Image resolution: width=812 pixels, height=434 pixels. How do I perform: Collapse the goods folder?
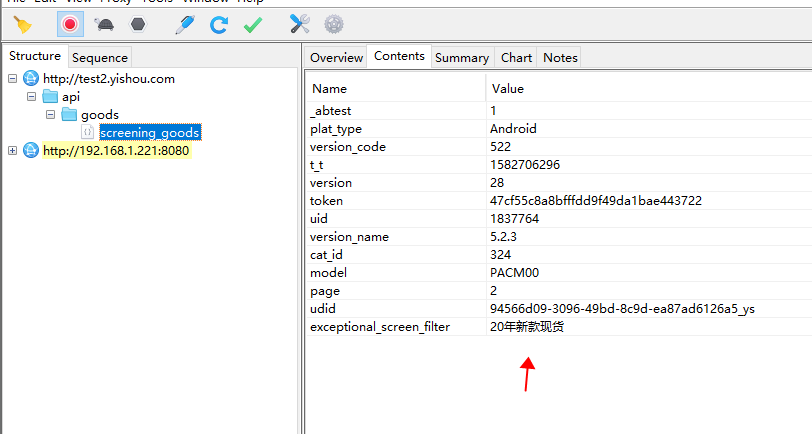pyautogui.click(x=50, y=114)
